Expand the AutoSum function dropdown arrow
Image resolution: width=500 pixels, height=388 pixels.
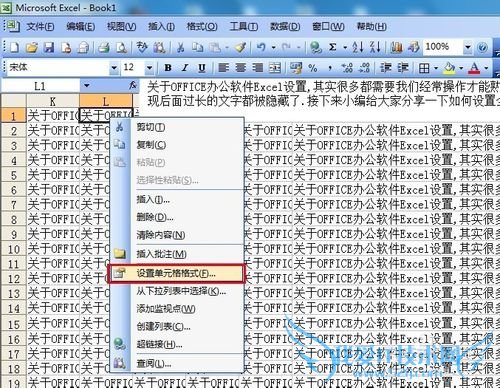coord(345,48)
